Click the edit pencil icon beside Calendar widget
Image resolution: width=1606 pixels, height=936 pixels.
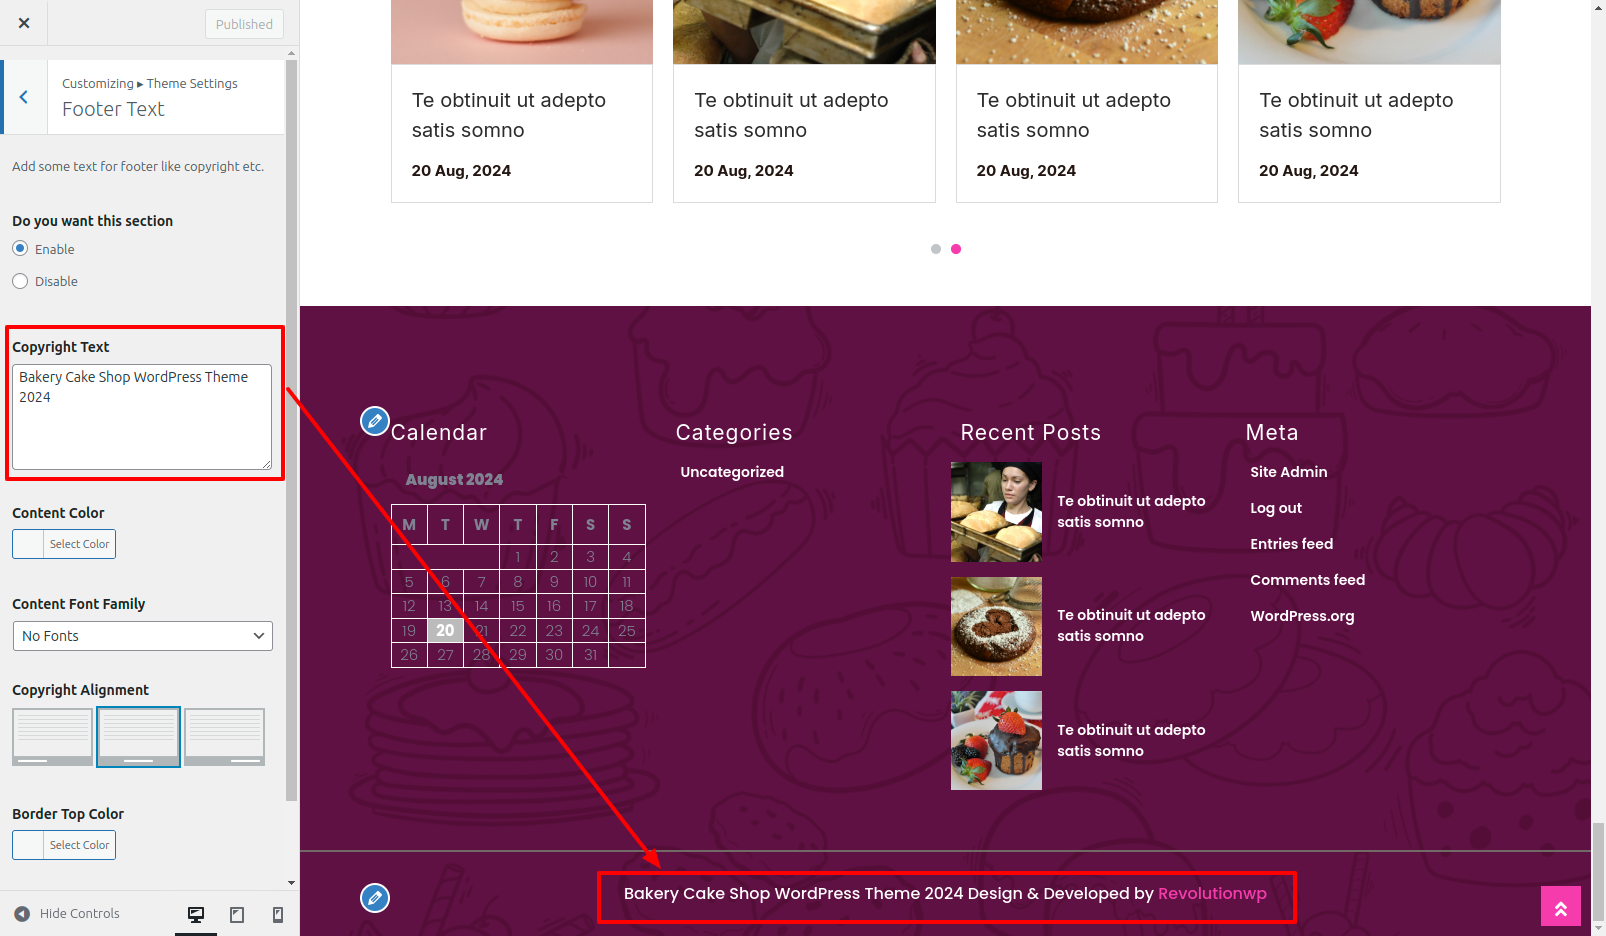click(x=375, y=421)
